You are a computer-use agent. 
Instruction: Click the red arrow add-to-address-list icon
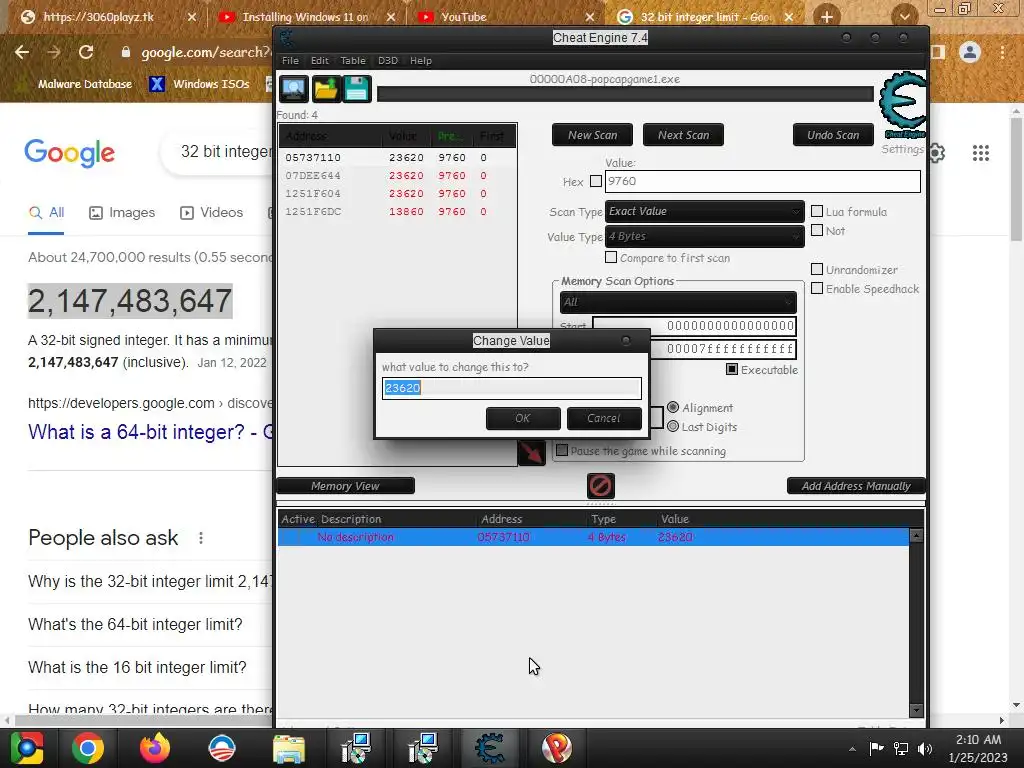tap(532, 452)
